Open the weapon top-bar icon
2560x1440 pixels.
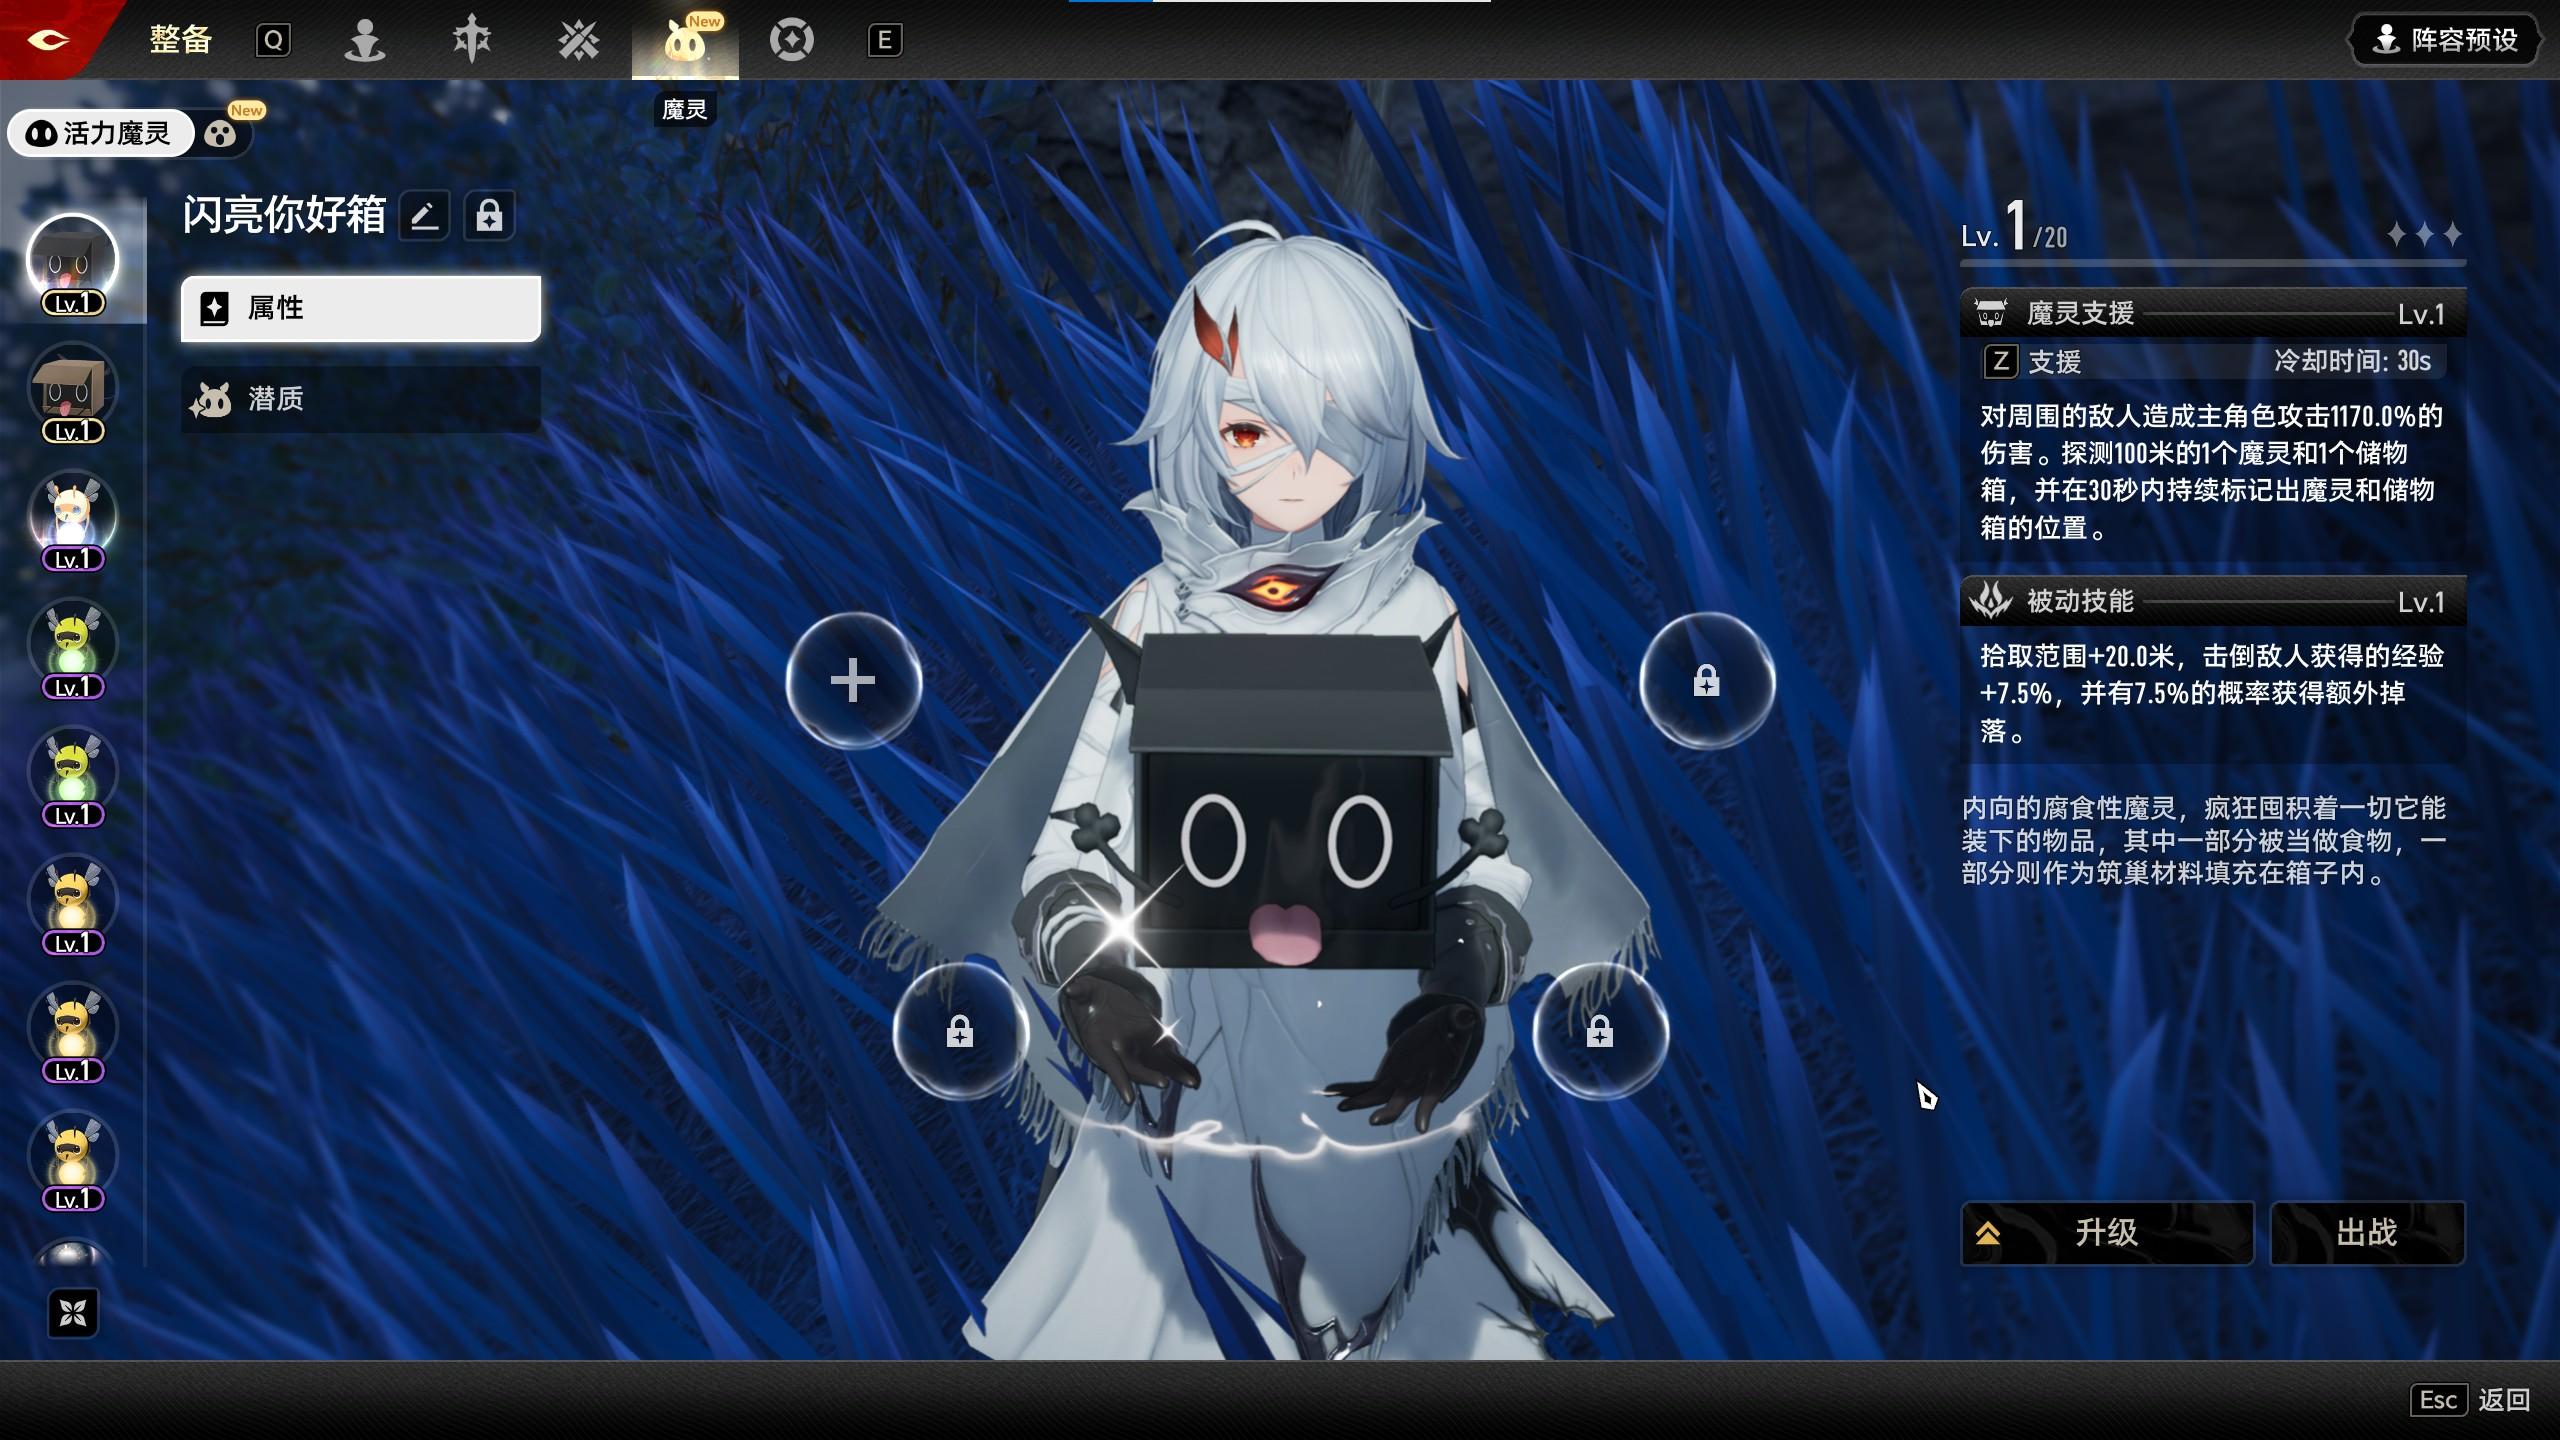471,41
